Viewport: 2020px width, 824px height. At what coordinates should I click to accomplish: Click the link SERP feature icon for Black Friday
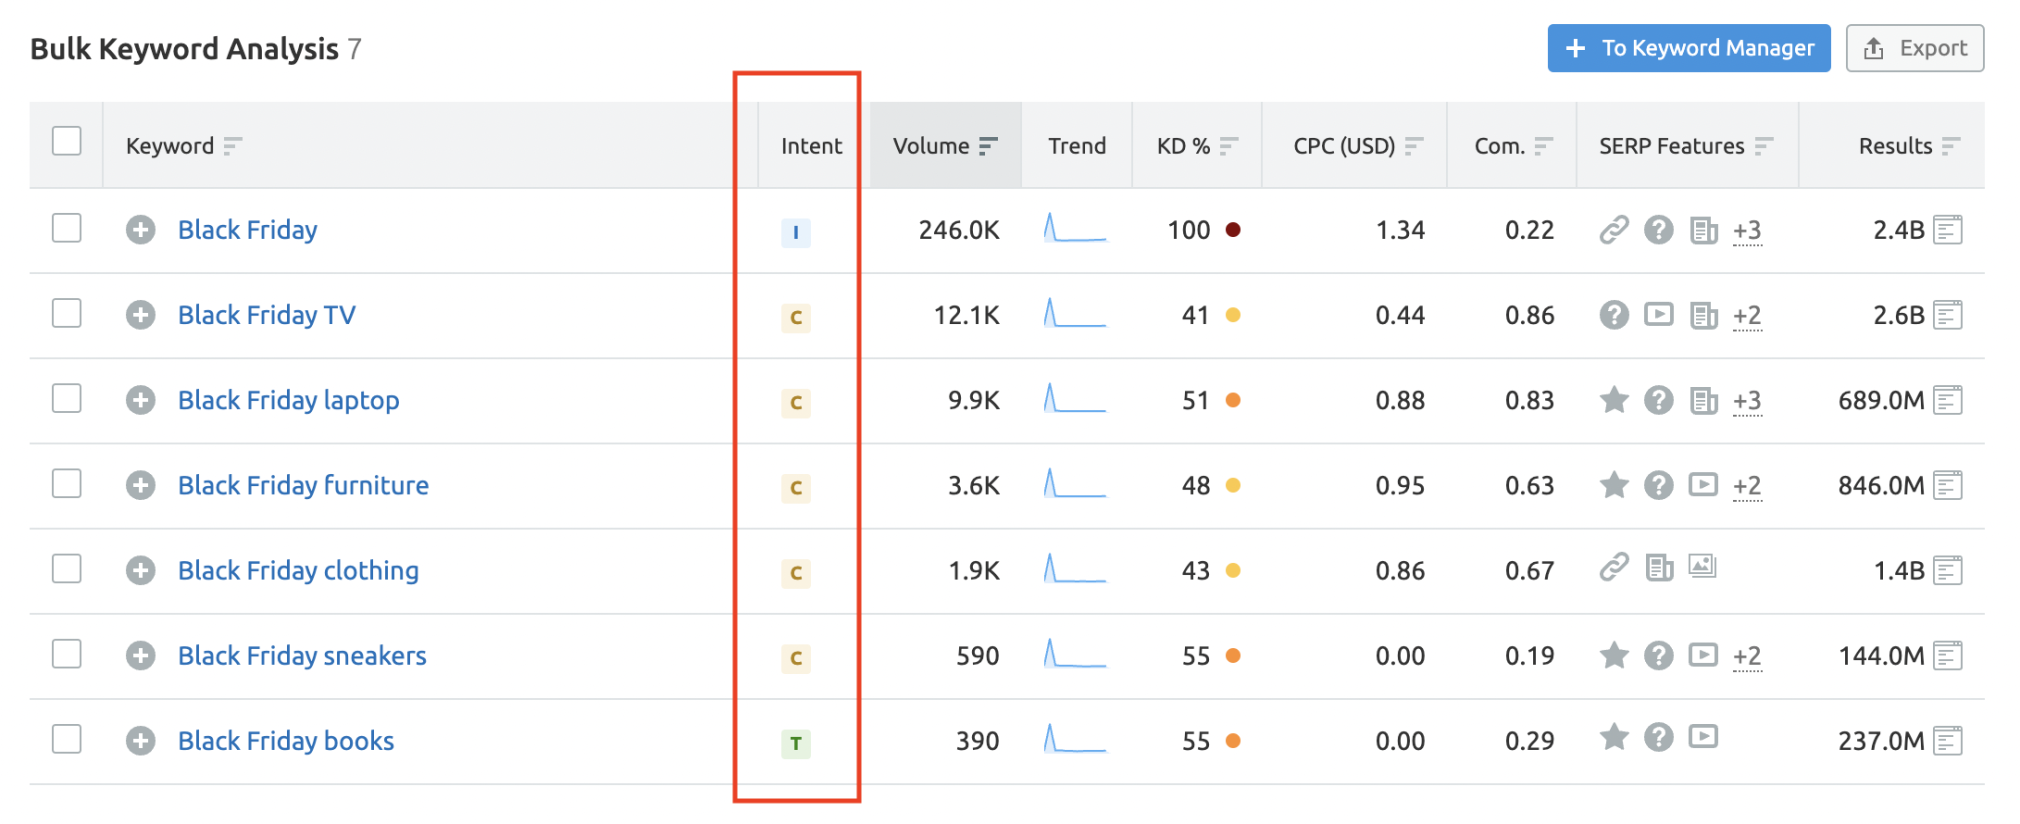(x=1613, y=230)
